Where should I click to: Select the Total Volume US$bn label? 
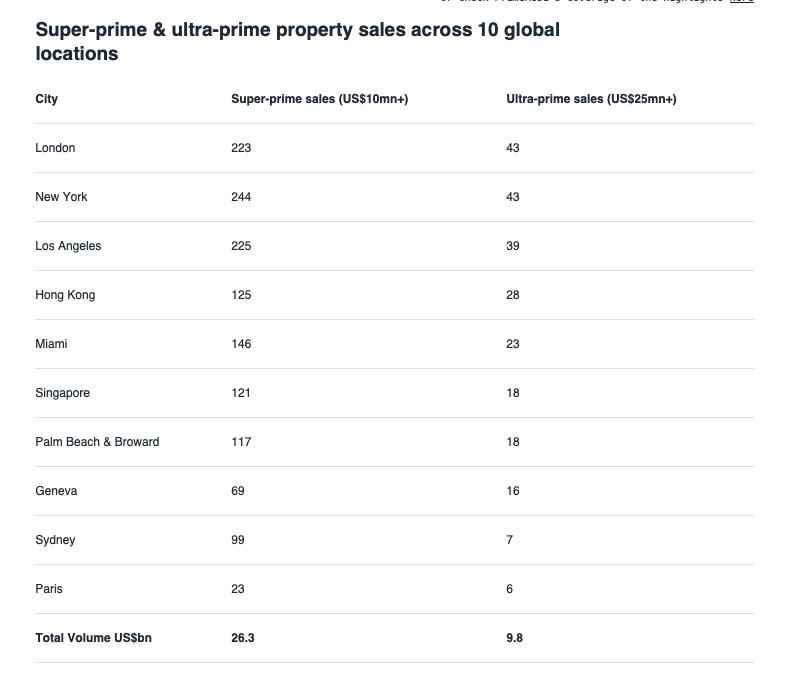[94, 638]
